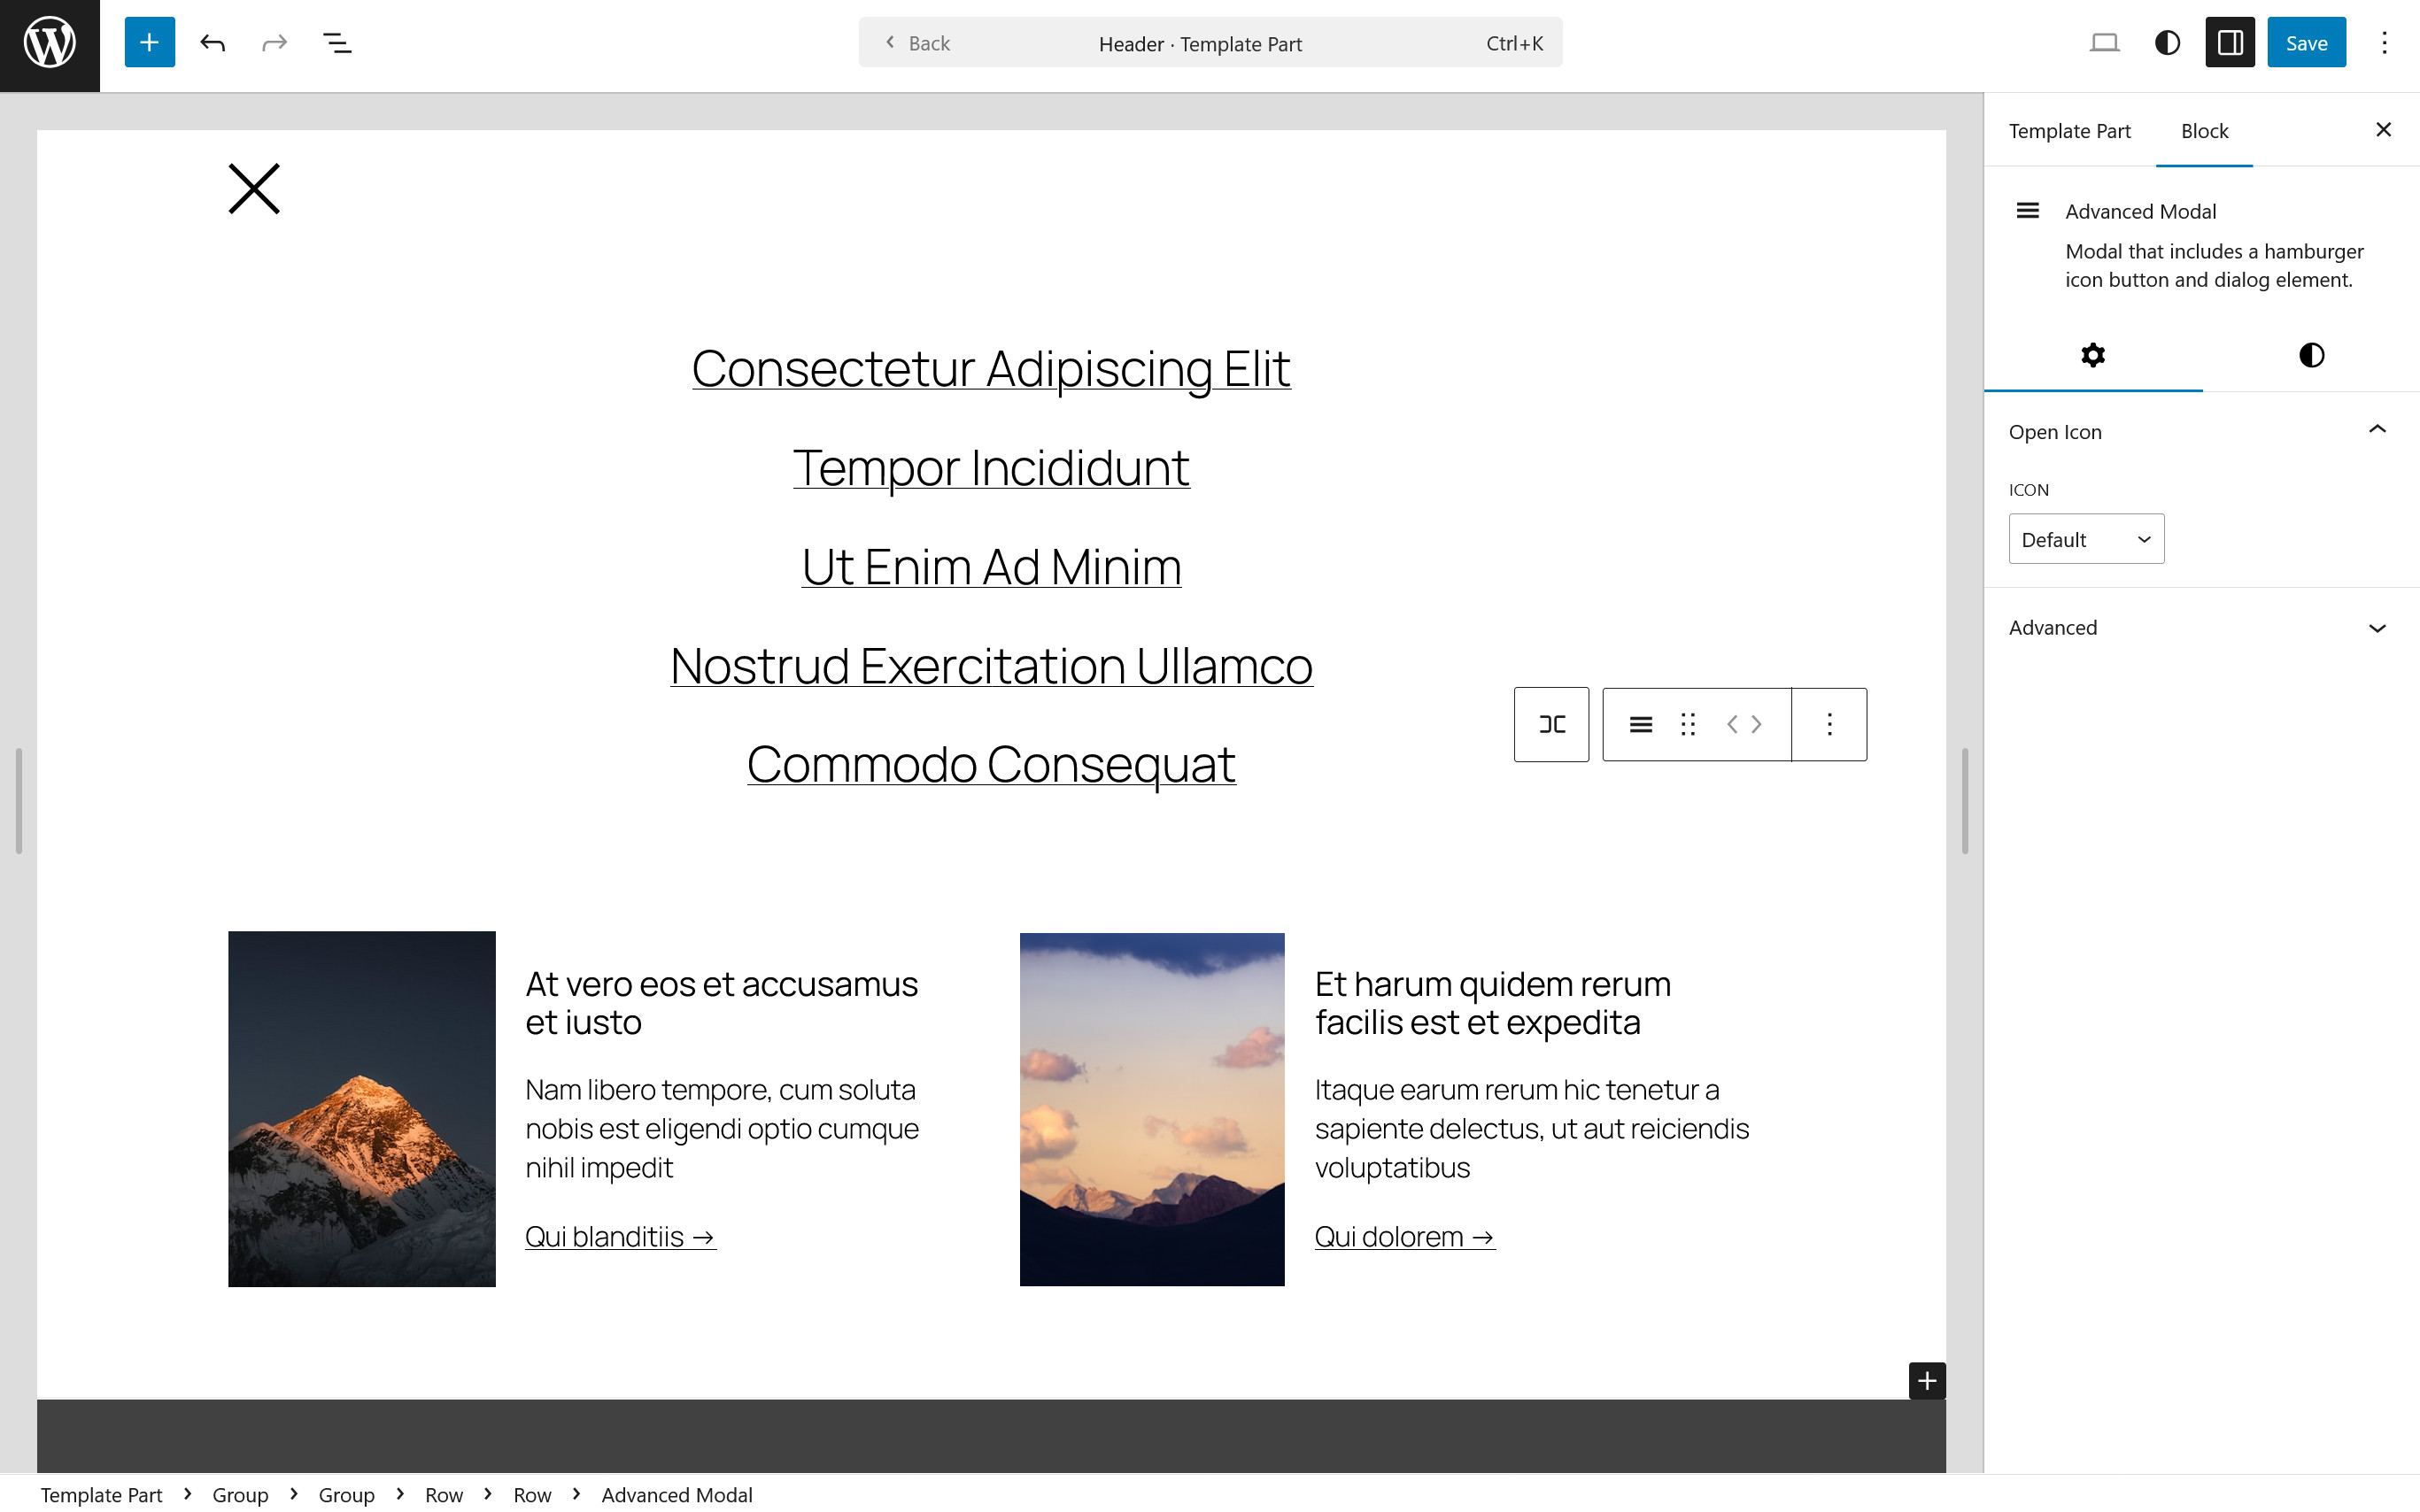Open Tempor Incididunt link
2420x1512 pixels.
pyautogui.click(x=991, y=468)
